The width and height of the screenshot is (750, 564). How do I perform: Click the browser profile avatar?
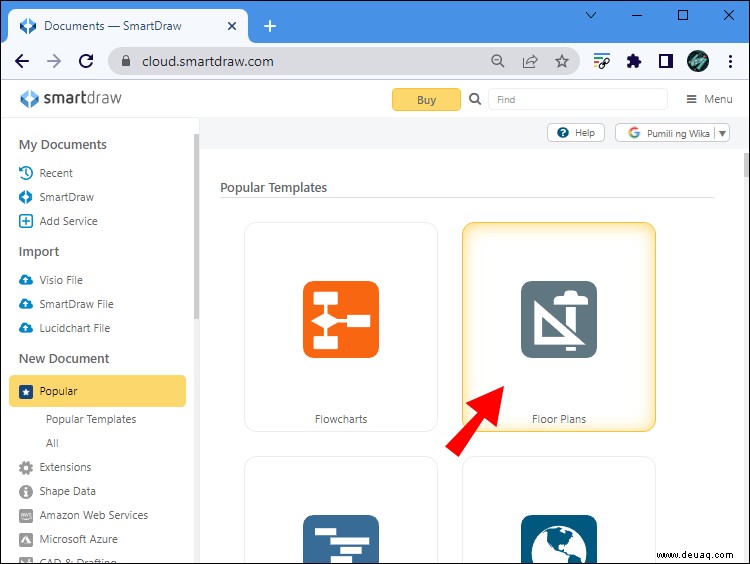[x=698, y=61]
